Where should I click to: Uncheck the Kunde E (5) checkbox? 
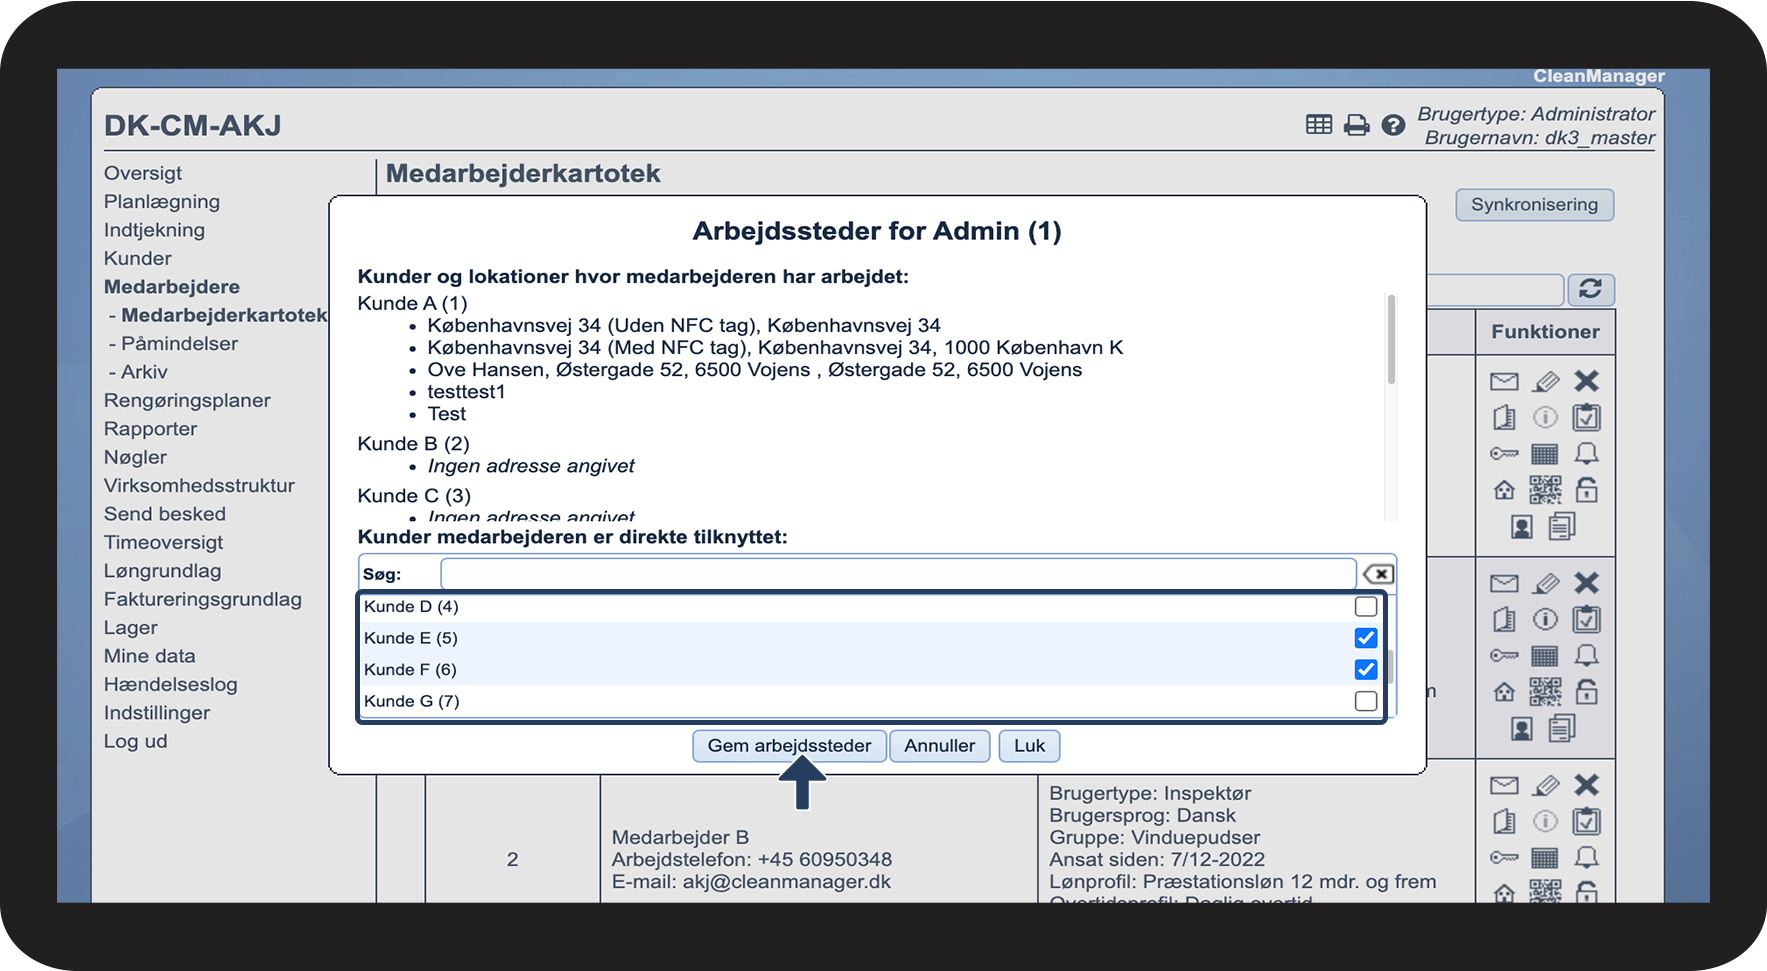(x=1366, y=638)
